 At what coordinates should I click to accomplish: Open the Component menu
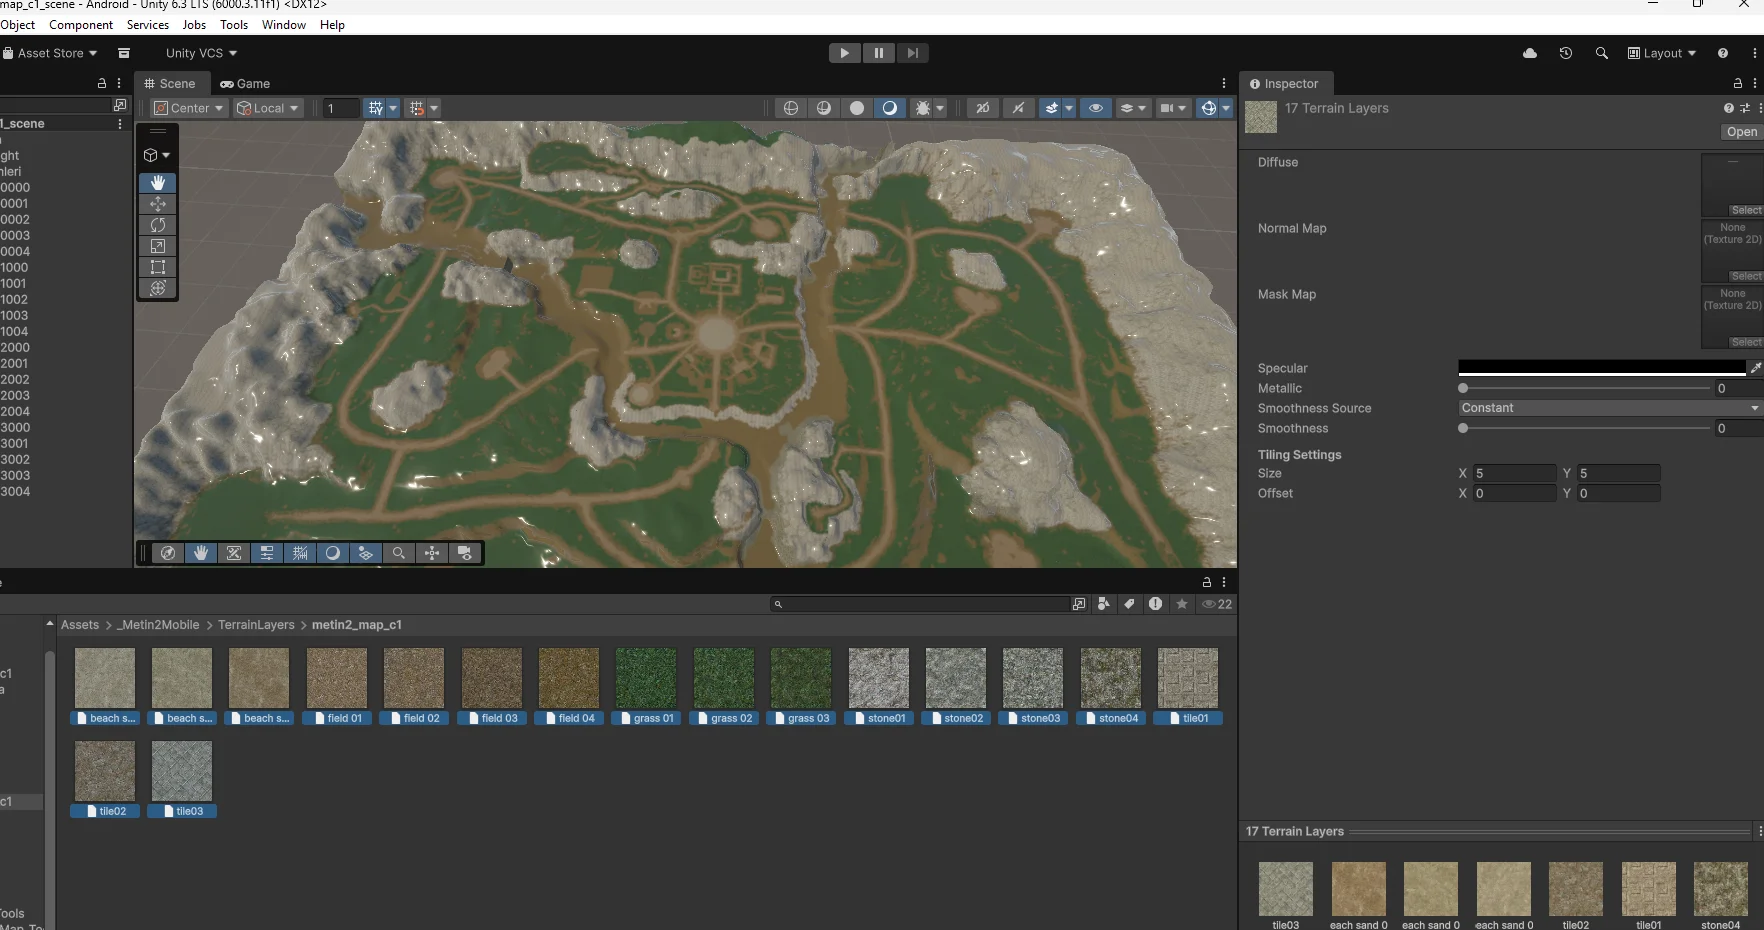coord(81,25)
